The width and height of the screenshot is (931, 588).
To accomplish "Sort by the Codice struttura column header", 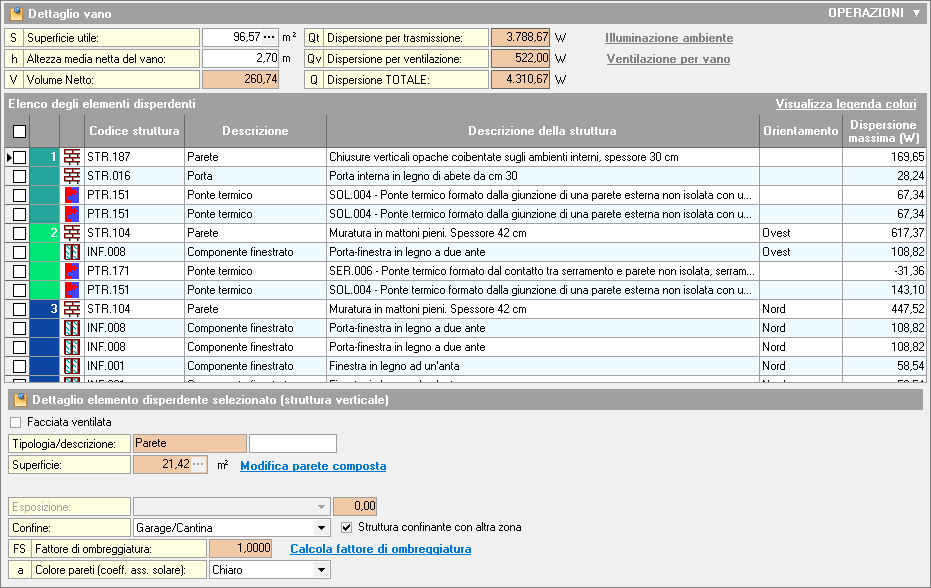I will click(134, 131).
